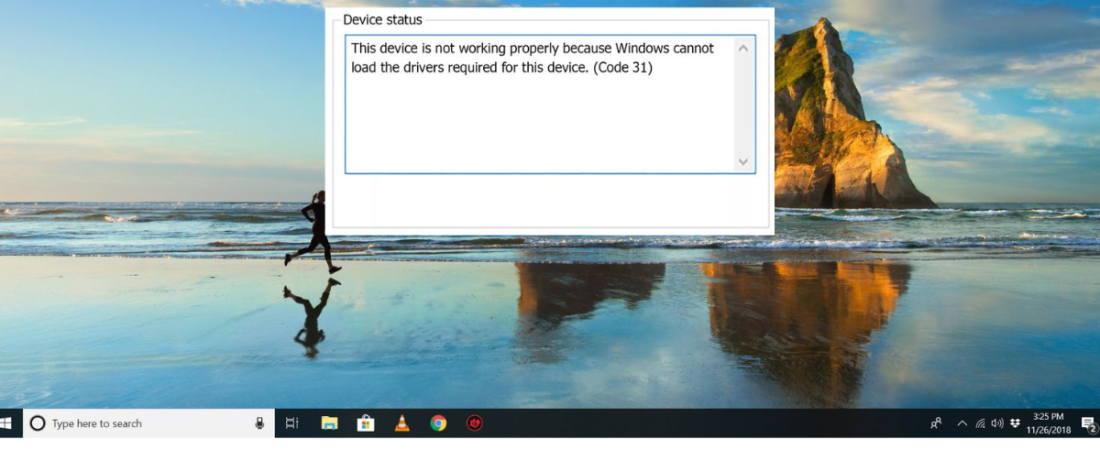Click the Cortana circle icon

(x=38, y=423)
